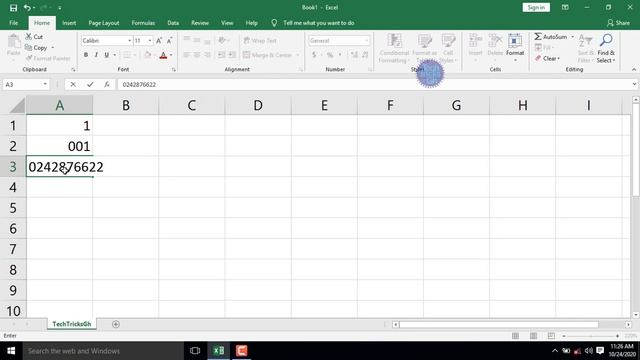Open the Clear menu
Image resolution: width=640 pixels, height=360 pixels.
[x=547, y=58]
